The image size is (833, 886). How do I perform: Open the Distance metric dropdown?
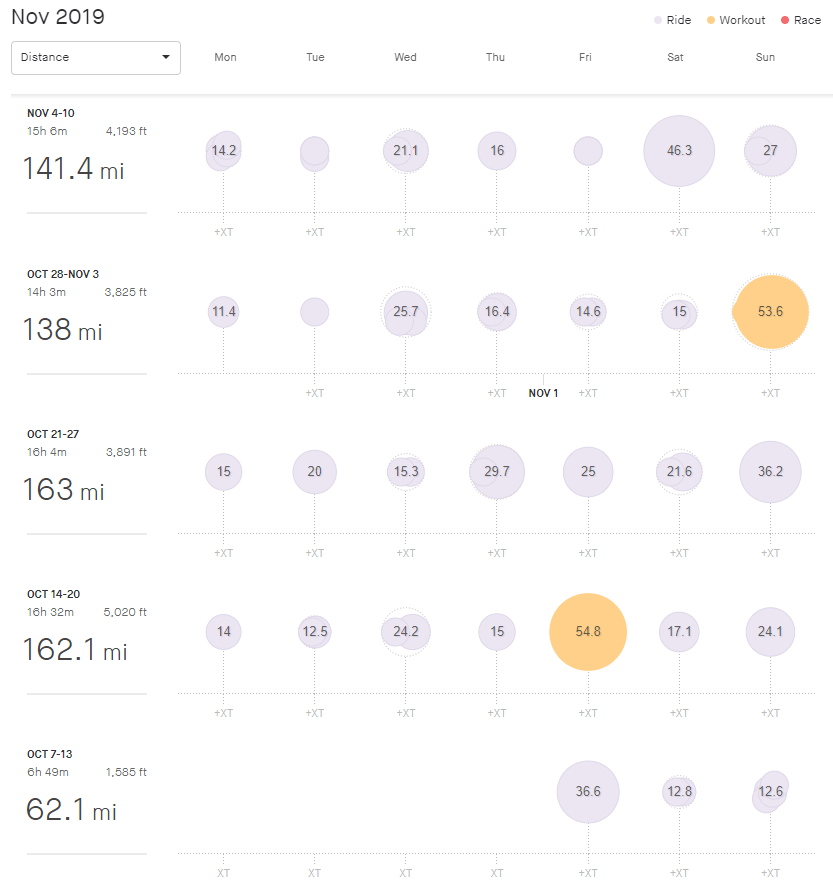tap(96, 58)
